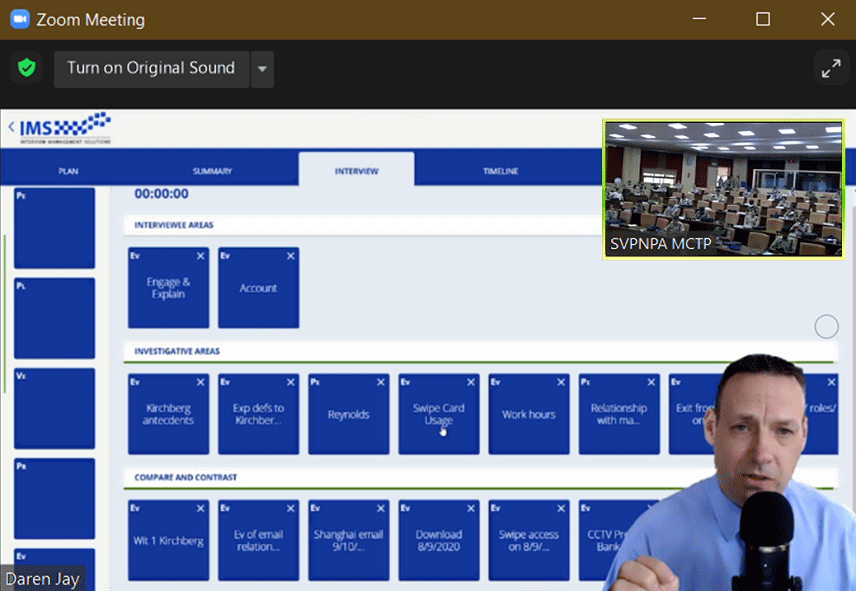Viewport: 856px width, 591px height.
Task: Click the IMS back arrow chevron
Action: [x=11, y=127]
